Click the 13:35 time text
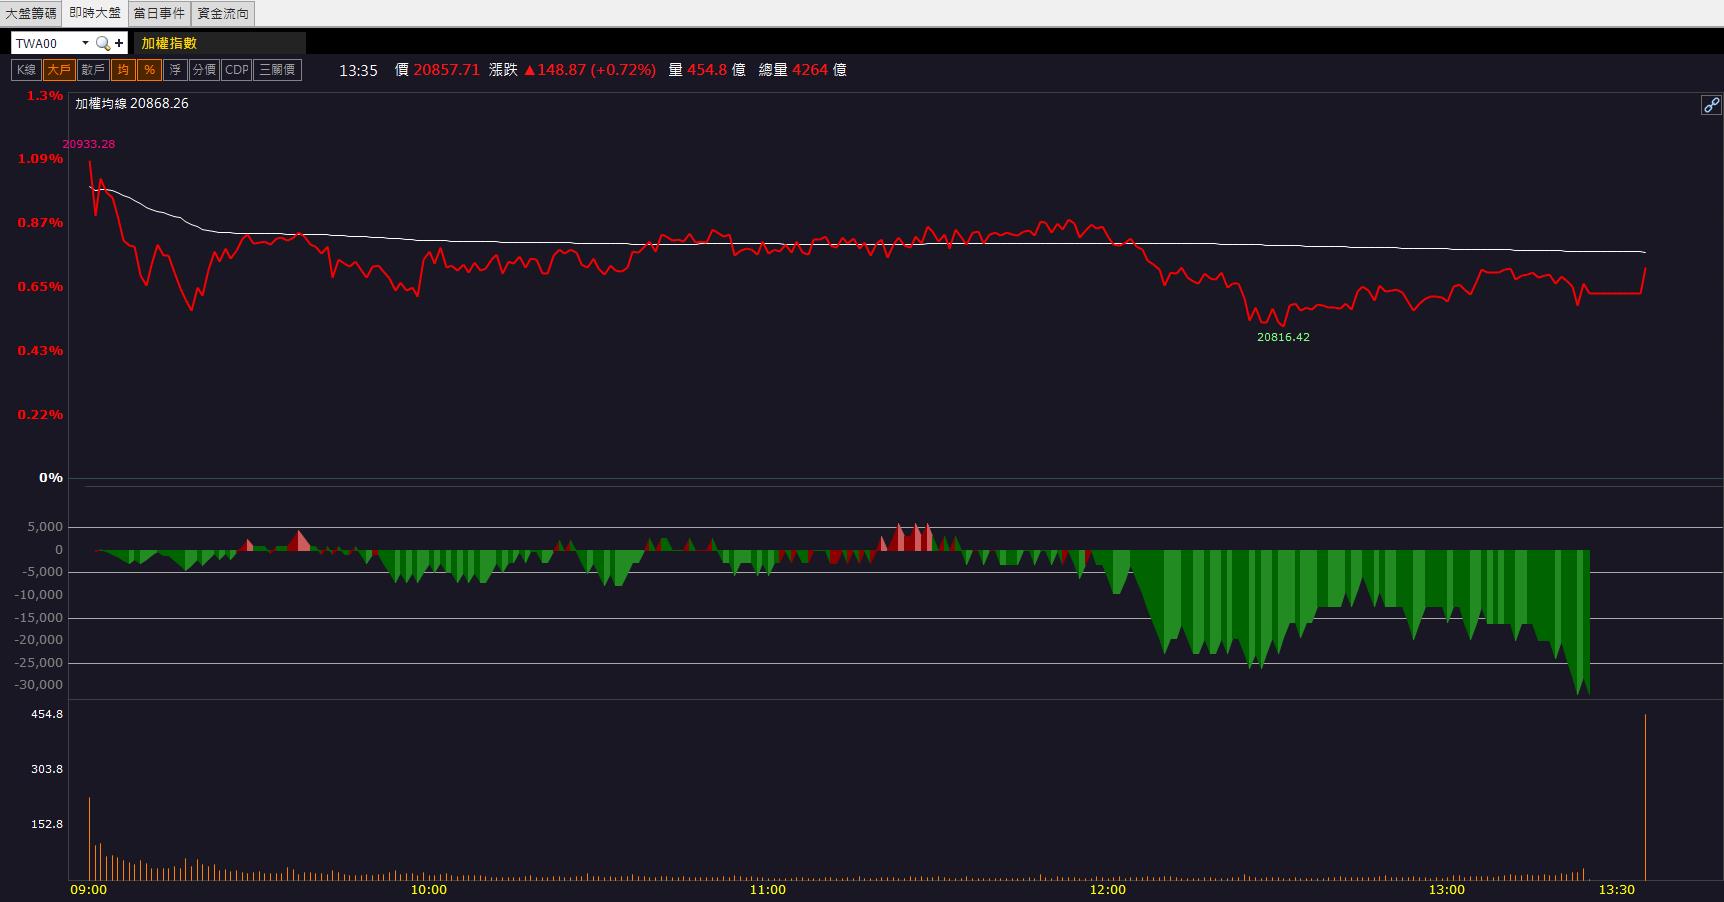 point(358,70)
